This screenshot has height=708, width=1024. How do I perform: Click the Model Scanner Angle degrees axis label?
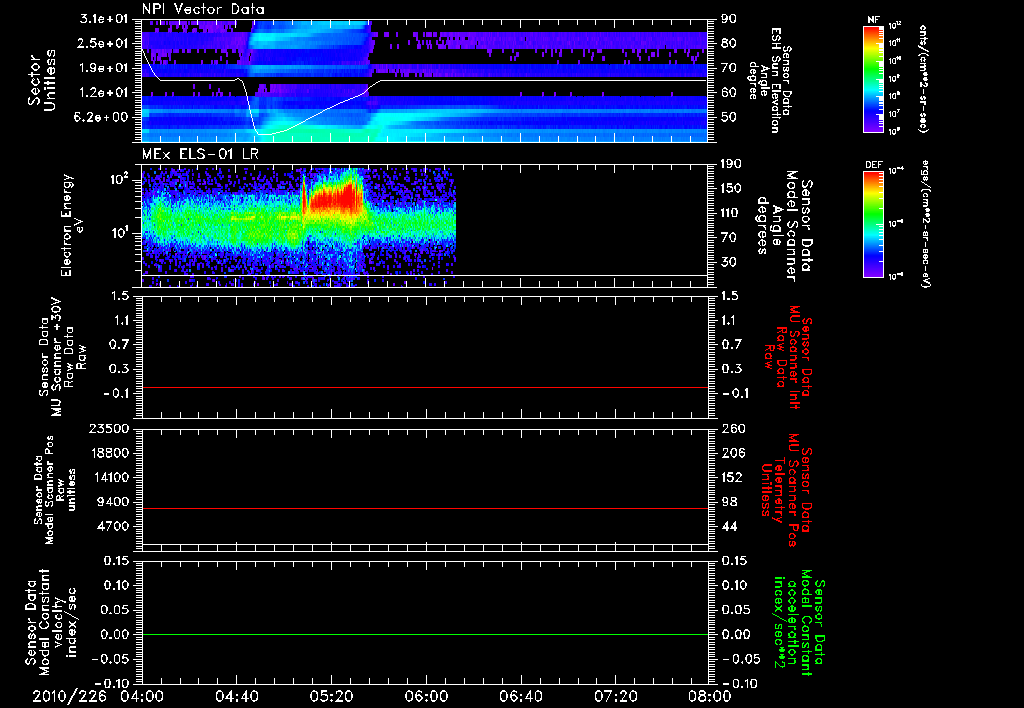pos(784,226)
